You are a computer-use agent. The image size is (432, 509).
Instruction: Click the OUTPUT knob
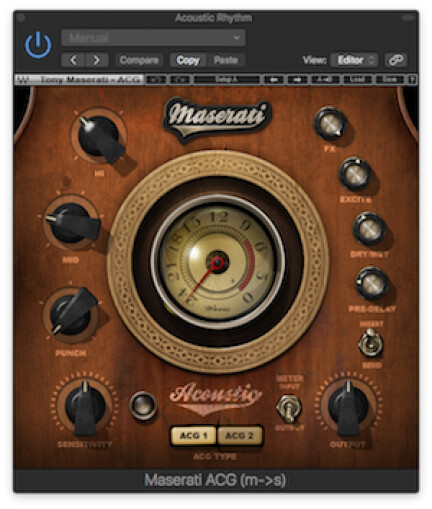pos(348,406)
